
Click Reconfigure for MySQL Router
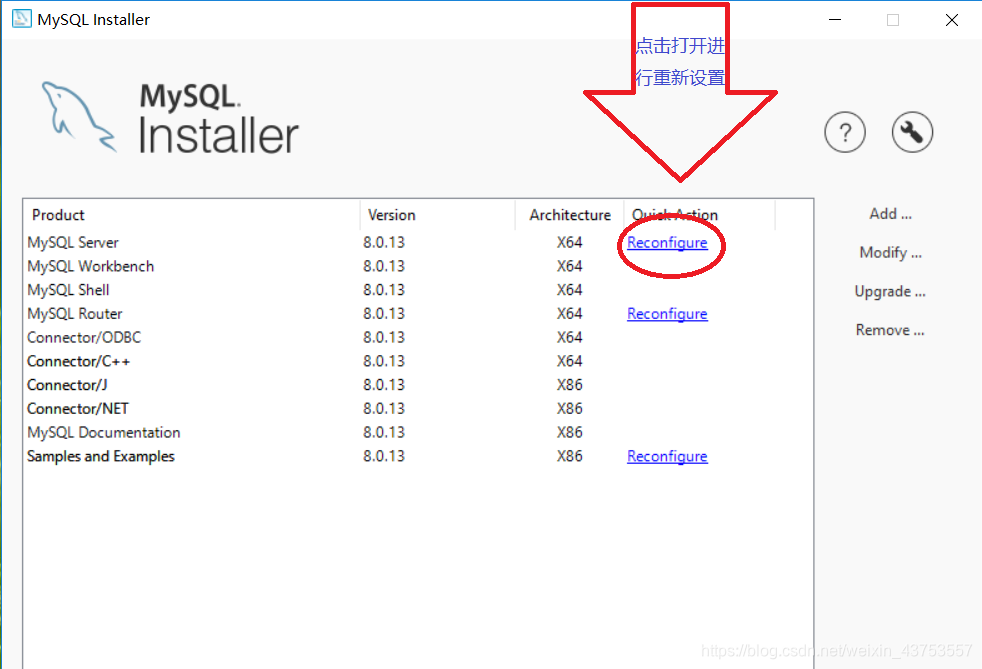point(667,314)
